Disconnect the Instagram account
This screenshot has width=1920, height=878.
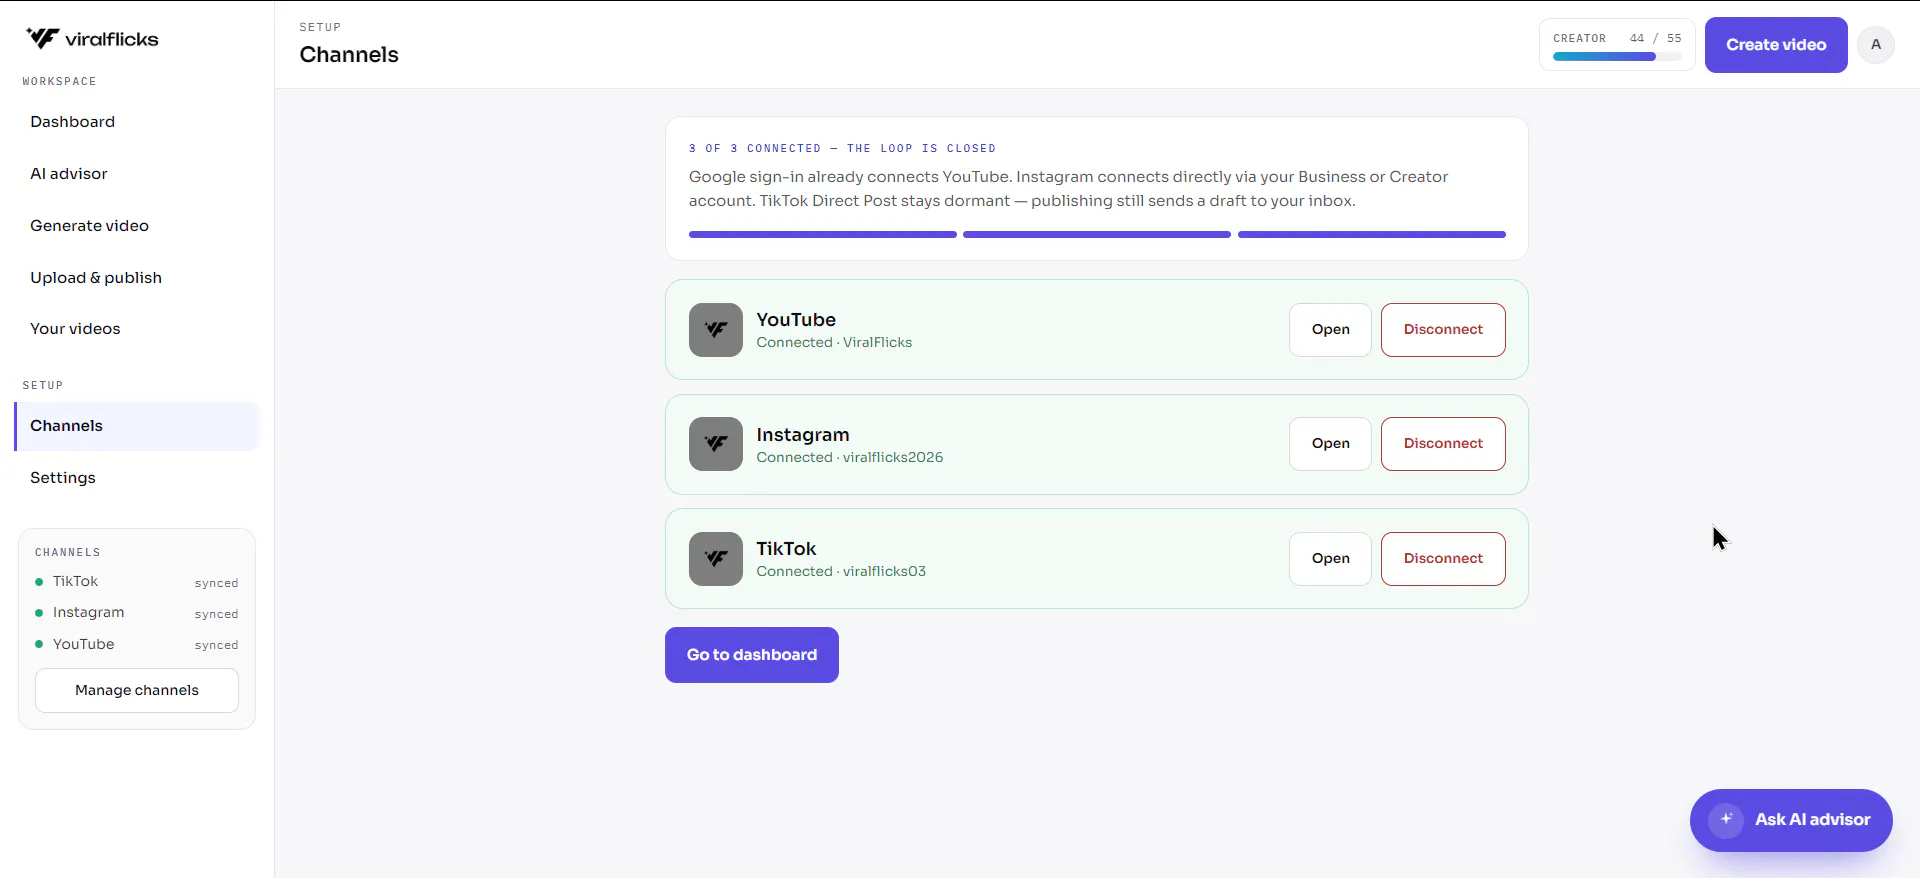[x=1443, y=444]
